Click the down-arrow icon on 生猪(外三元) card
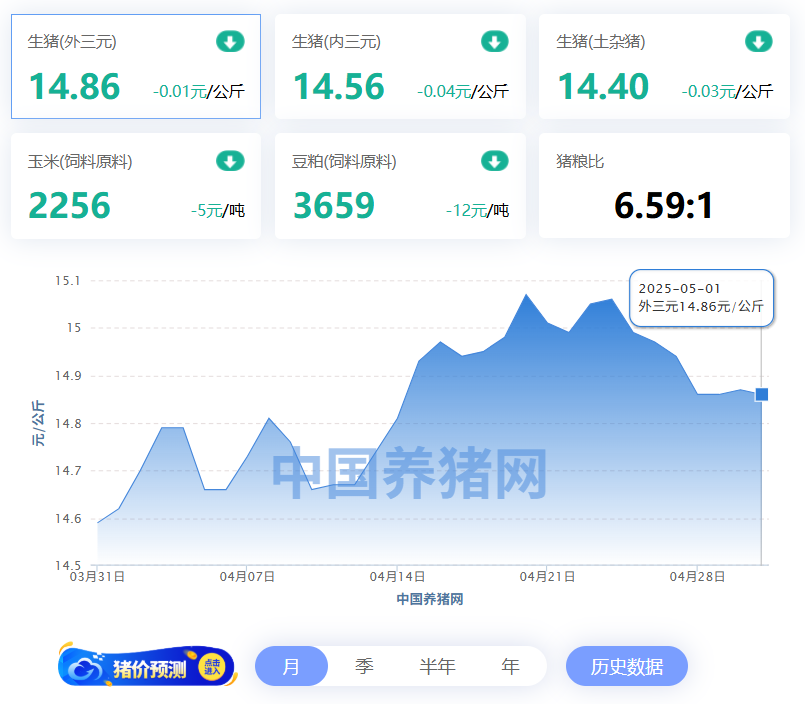 tap(230, 42)
